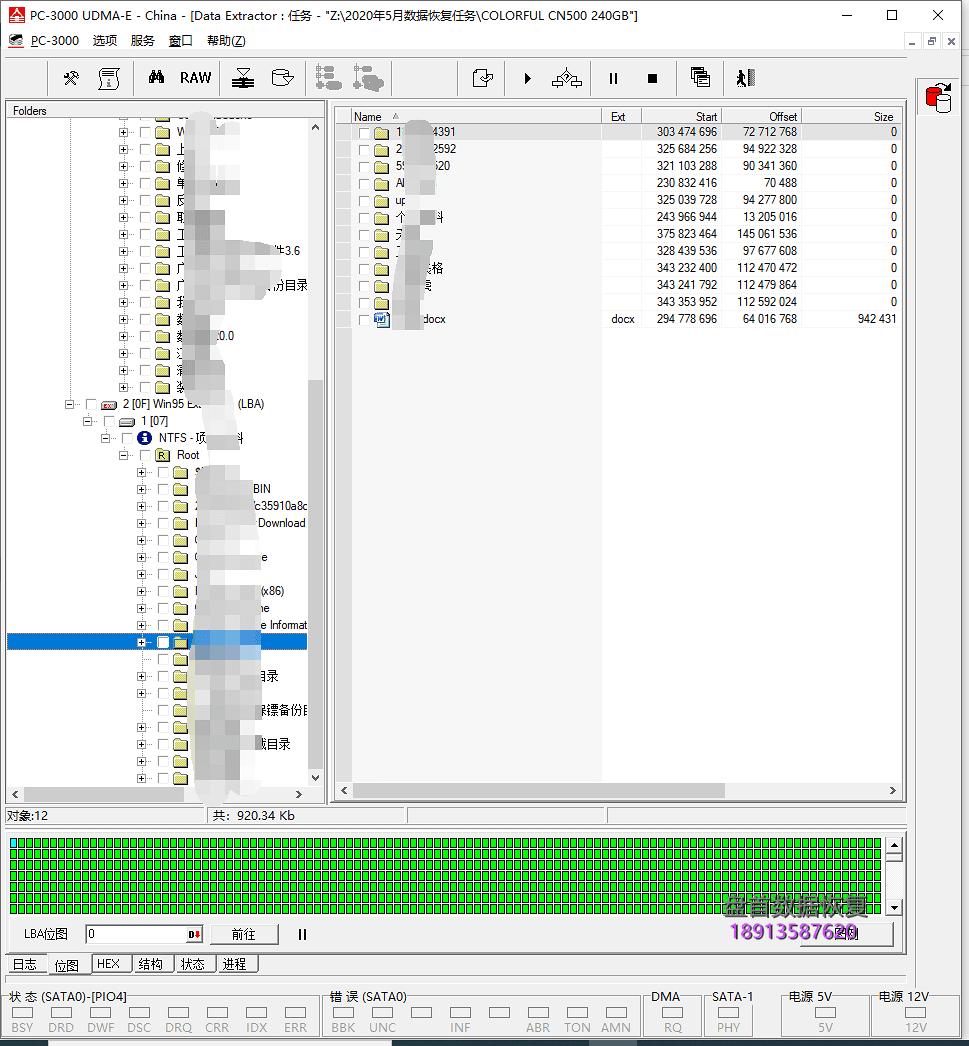969x1046 pixels.
Task: Click the Root folder R icon
Action: (x=163, y=455)
